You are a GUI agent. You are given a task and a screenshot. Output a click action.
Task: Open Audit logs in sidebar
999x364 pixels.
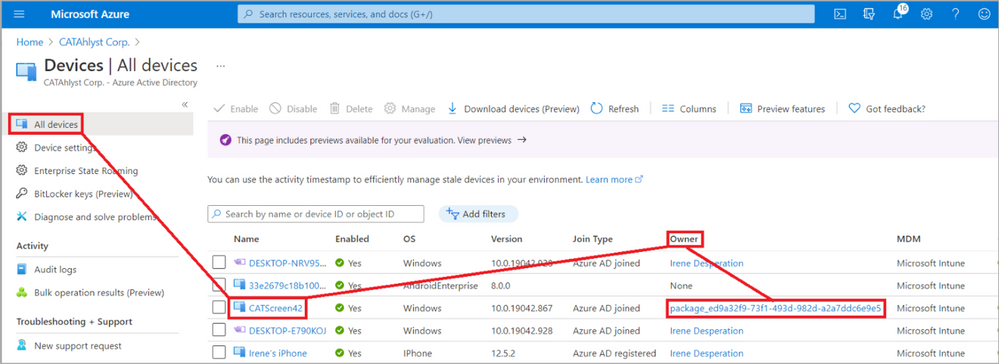[x=54, y=270]
